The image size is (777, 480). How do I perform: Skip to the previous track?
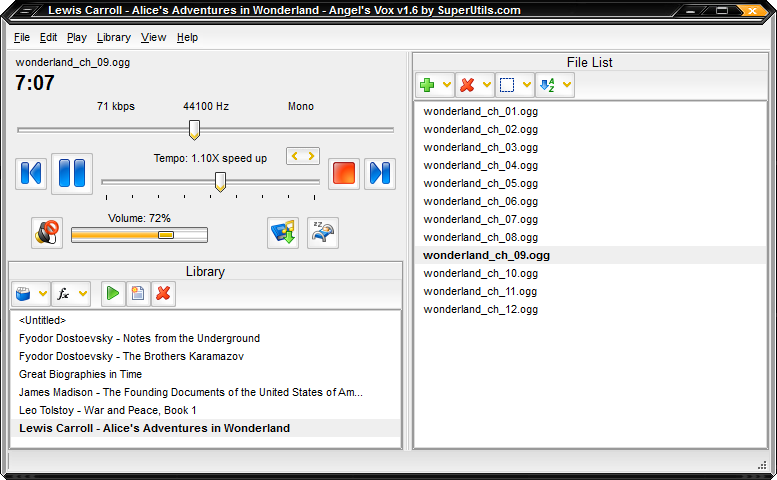(31, 173)
